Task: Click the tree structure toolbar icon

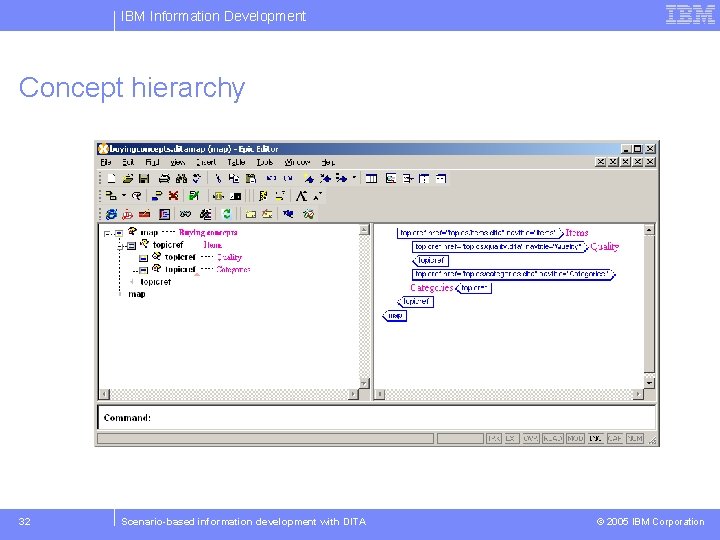Action: [x=111, y=196]
